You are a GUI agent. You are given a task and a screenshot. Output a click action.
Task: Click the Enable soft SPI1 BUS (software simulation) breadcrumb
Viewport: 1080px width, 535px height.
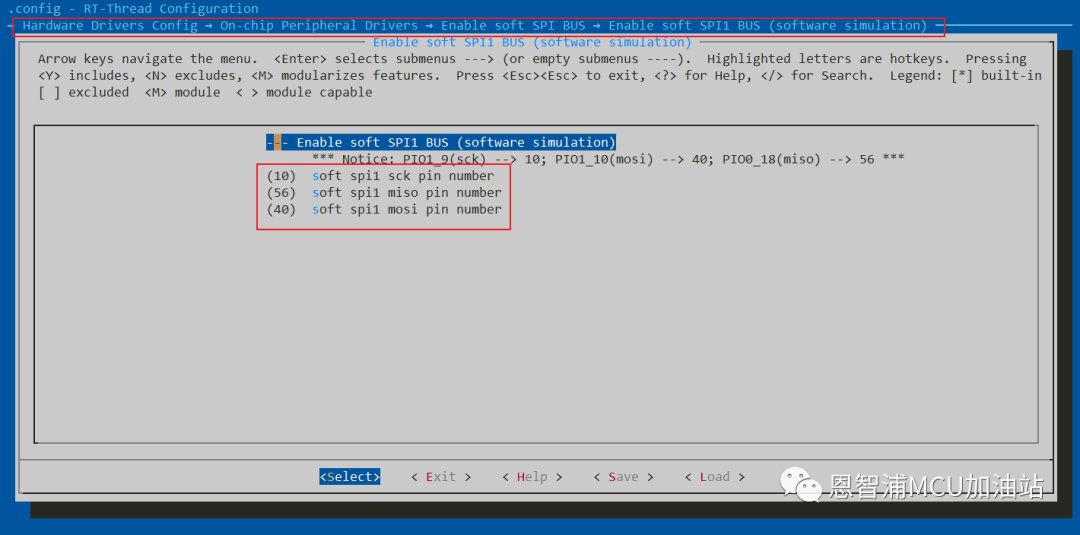[768, 25]
